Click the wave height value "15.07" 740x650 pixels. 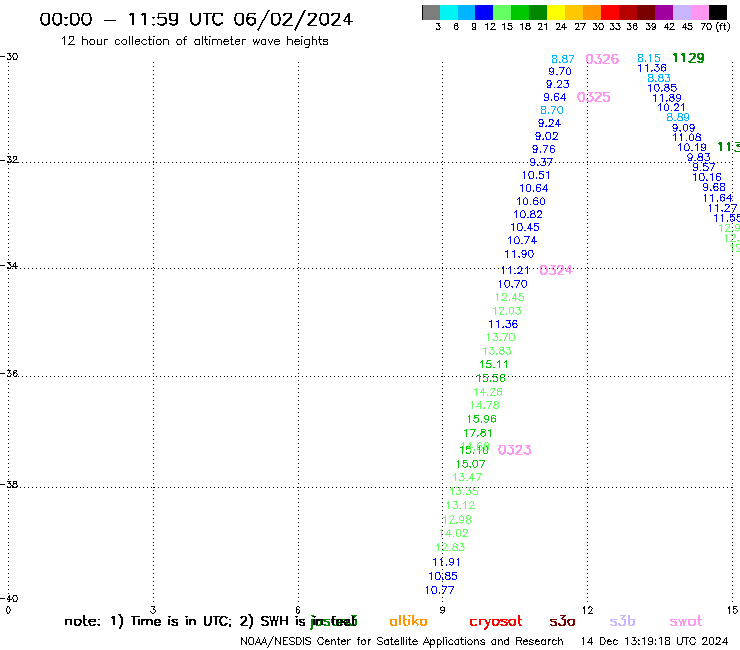tap(471, 464)
